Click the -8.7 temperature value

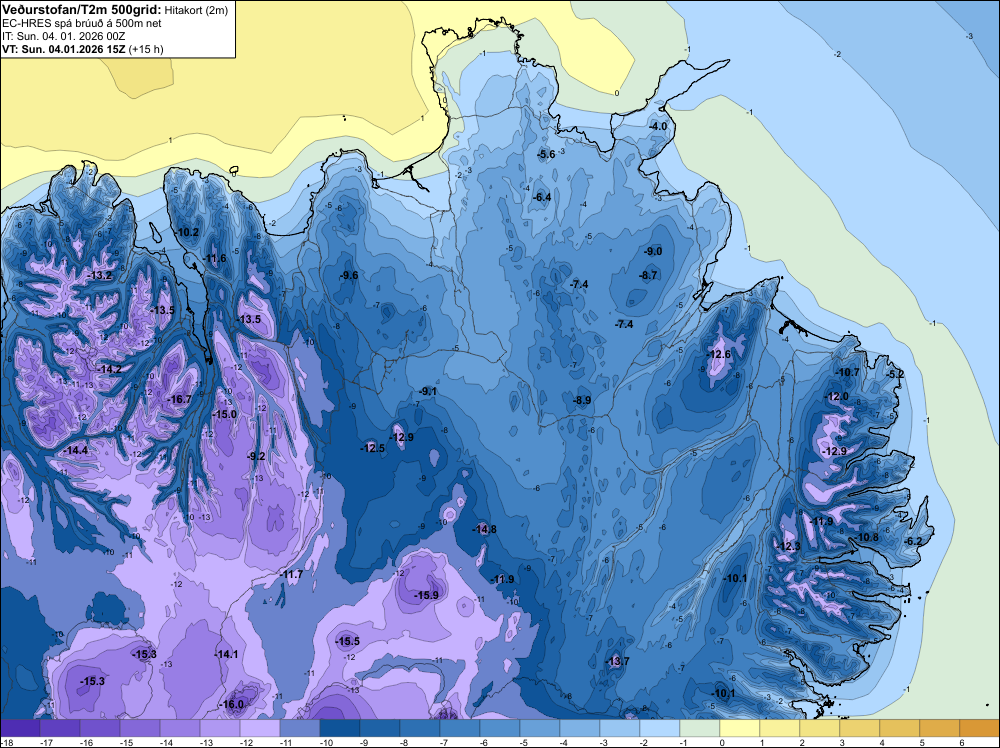pyautogui.click(x=648, y=275)
